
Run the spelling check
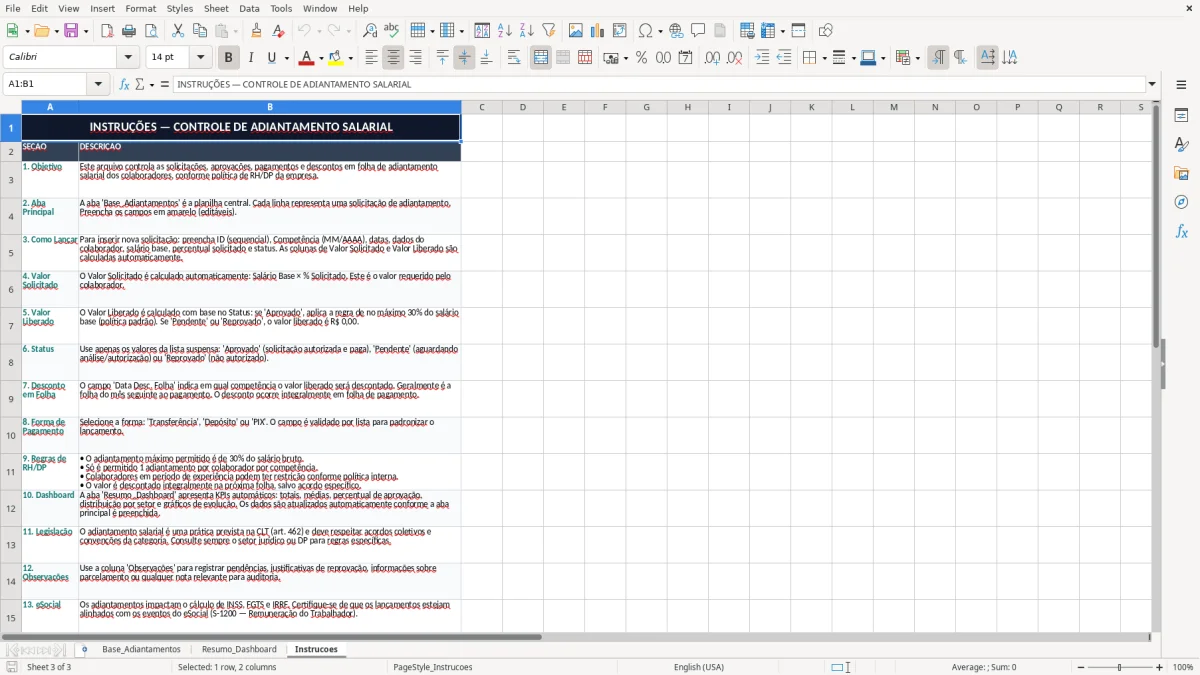pos(392,31)
